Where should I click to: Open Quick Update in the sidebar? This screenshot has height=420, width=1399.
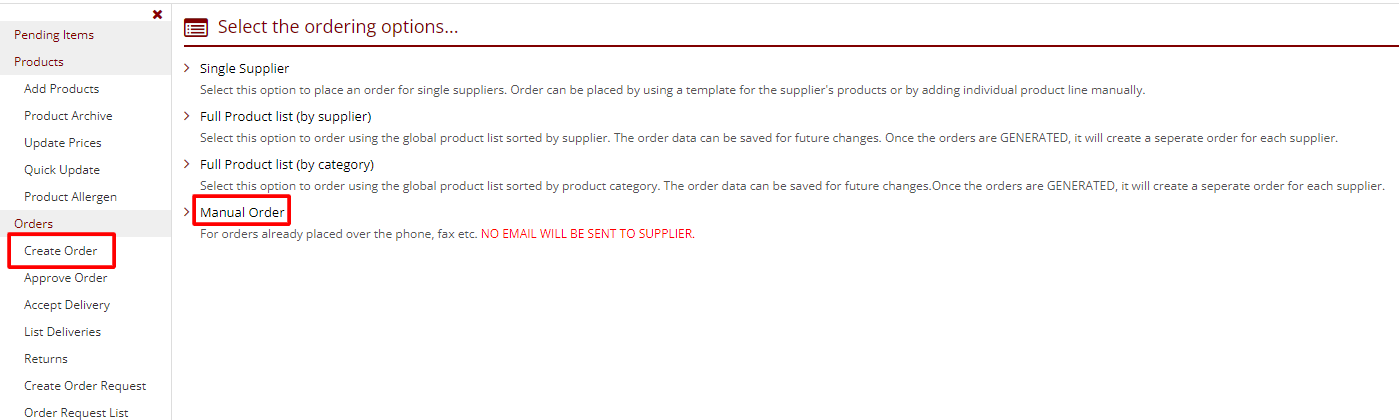(62, 170)
